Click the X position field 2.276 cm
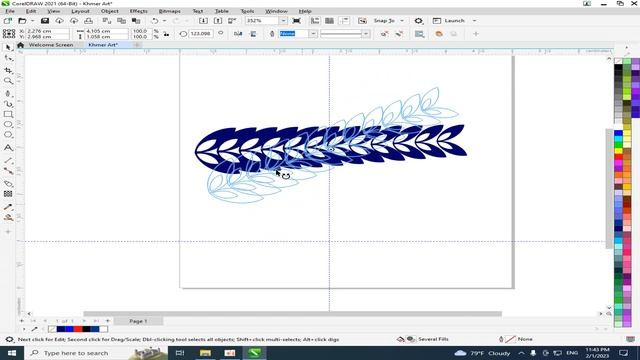Image resolution: width=640 pixels, height=360 pixels. [47, 31]
